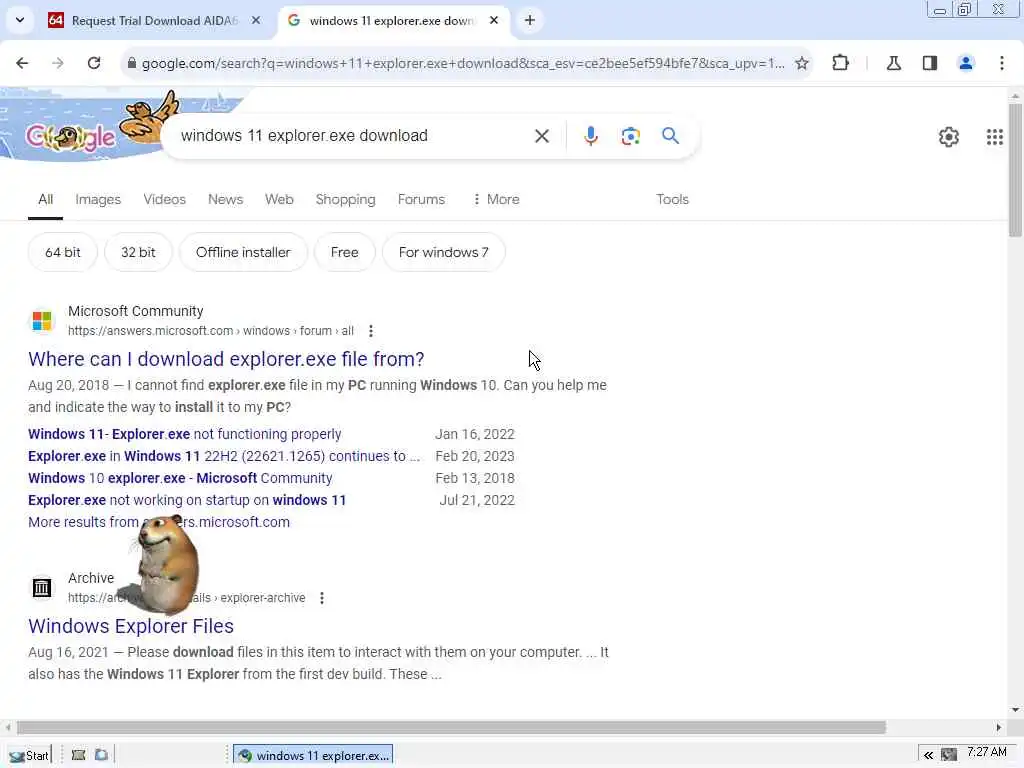Switch to Request Trial Download AIDA64 tab
The image size is (1024, 768).
pos(154,20)
